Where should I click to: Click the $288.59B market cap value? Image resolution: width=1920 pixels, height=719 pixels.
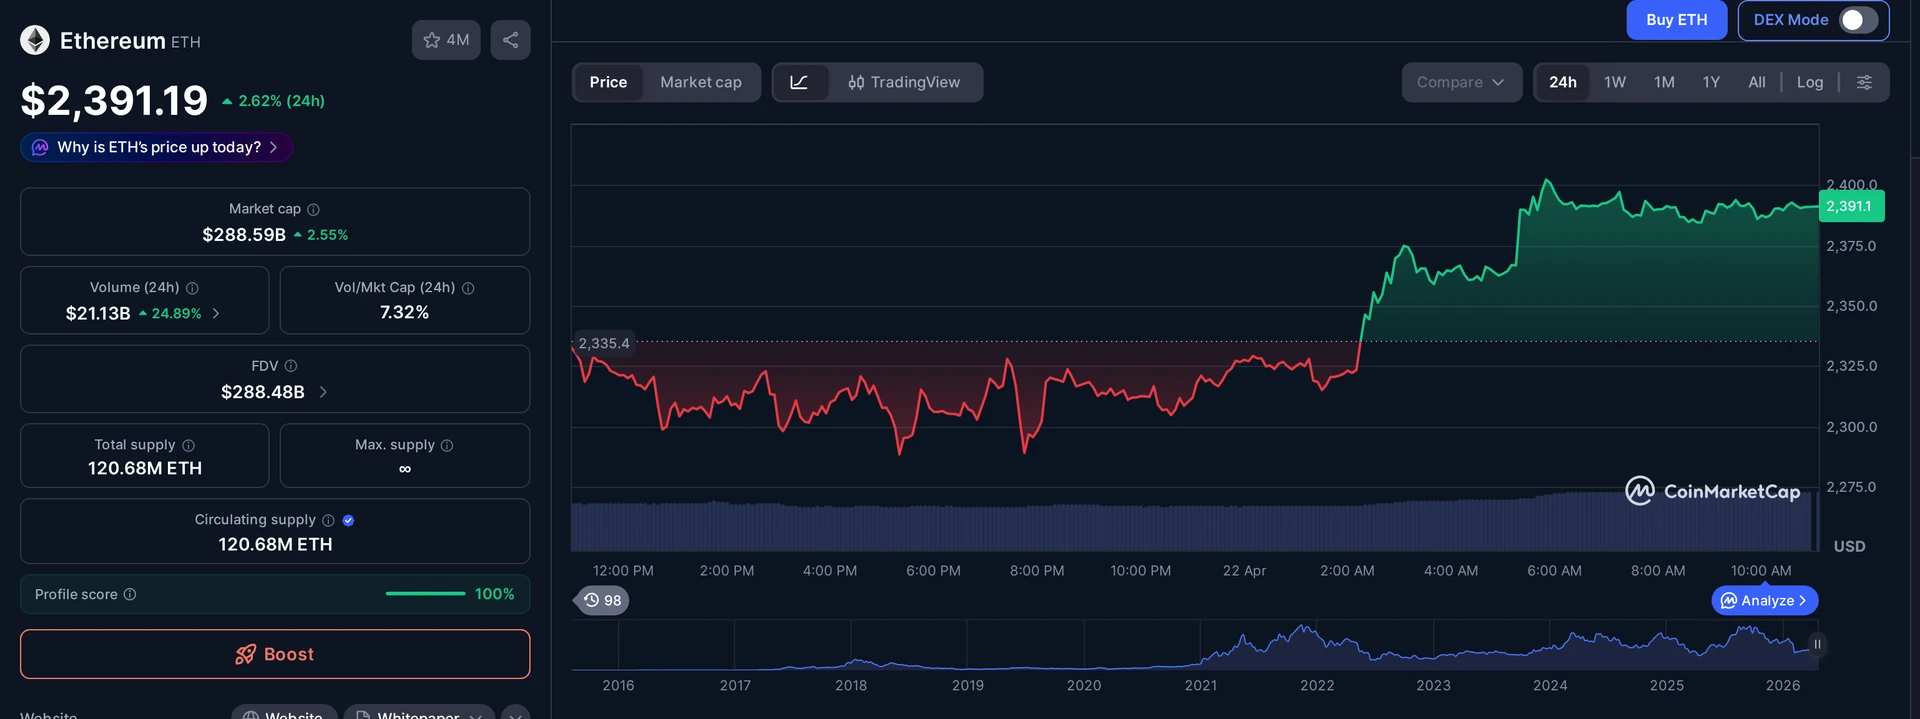click(x=244, y=235)
